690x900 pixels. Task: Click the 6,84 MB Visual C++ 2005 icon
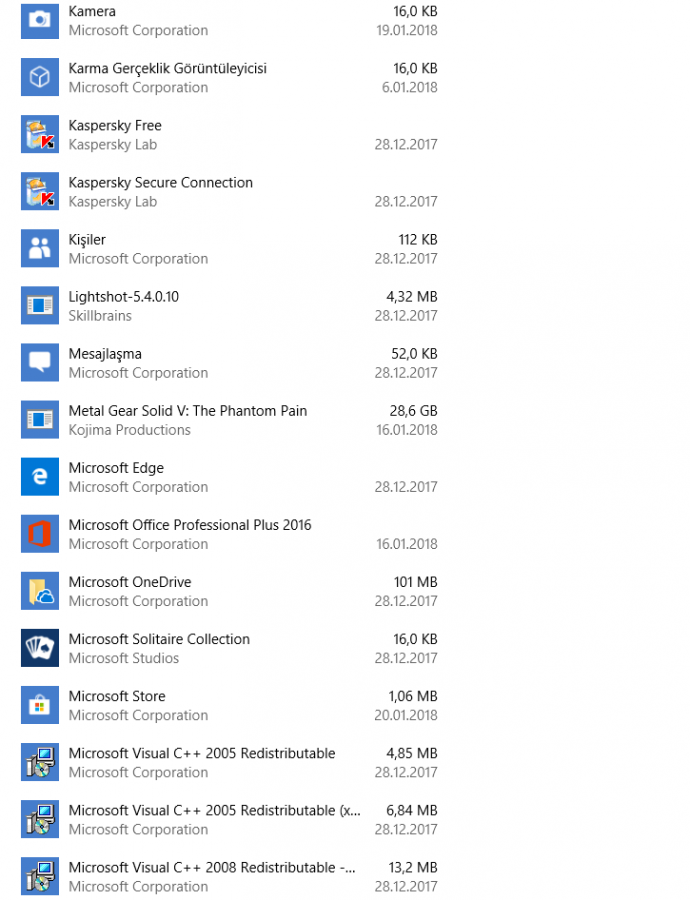tap(40, 818)
